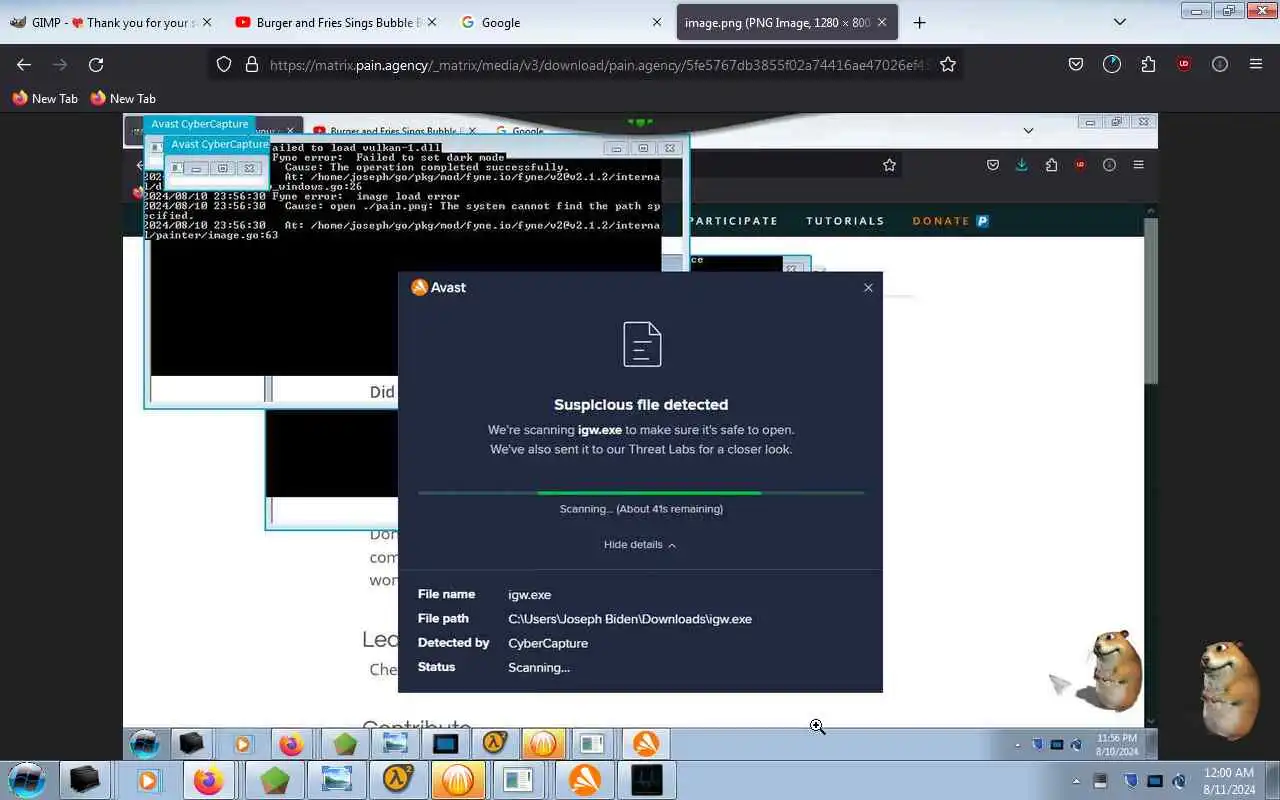Click the green Avast scanning progress bar

649,493
